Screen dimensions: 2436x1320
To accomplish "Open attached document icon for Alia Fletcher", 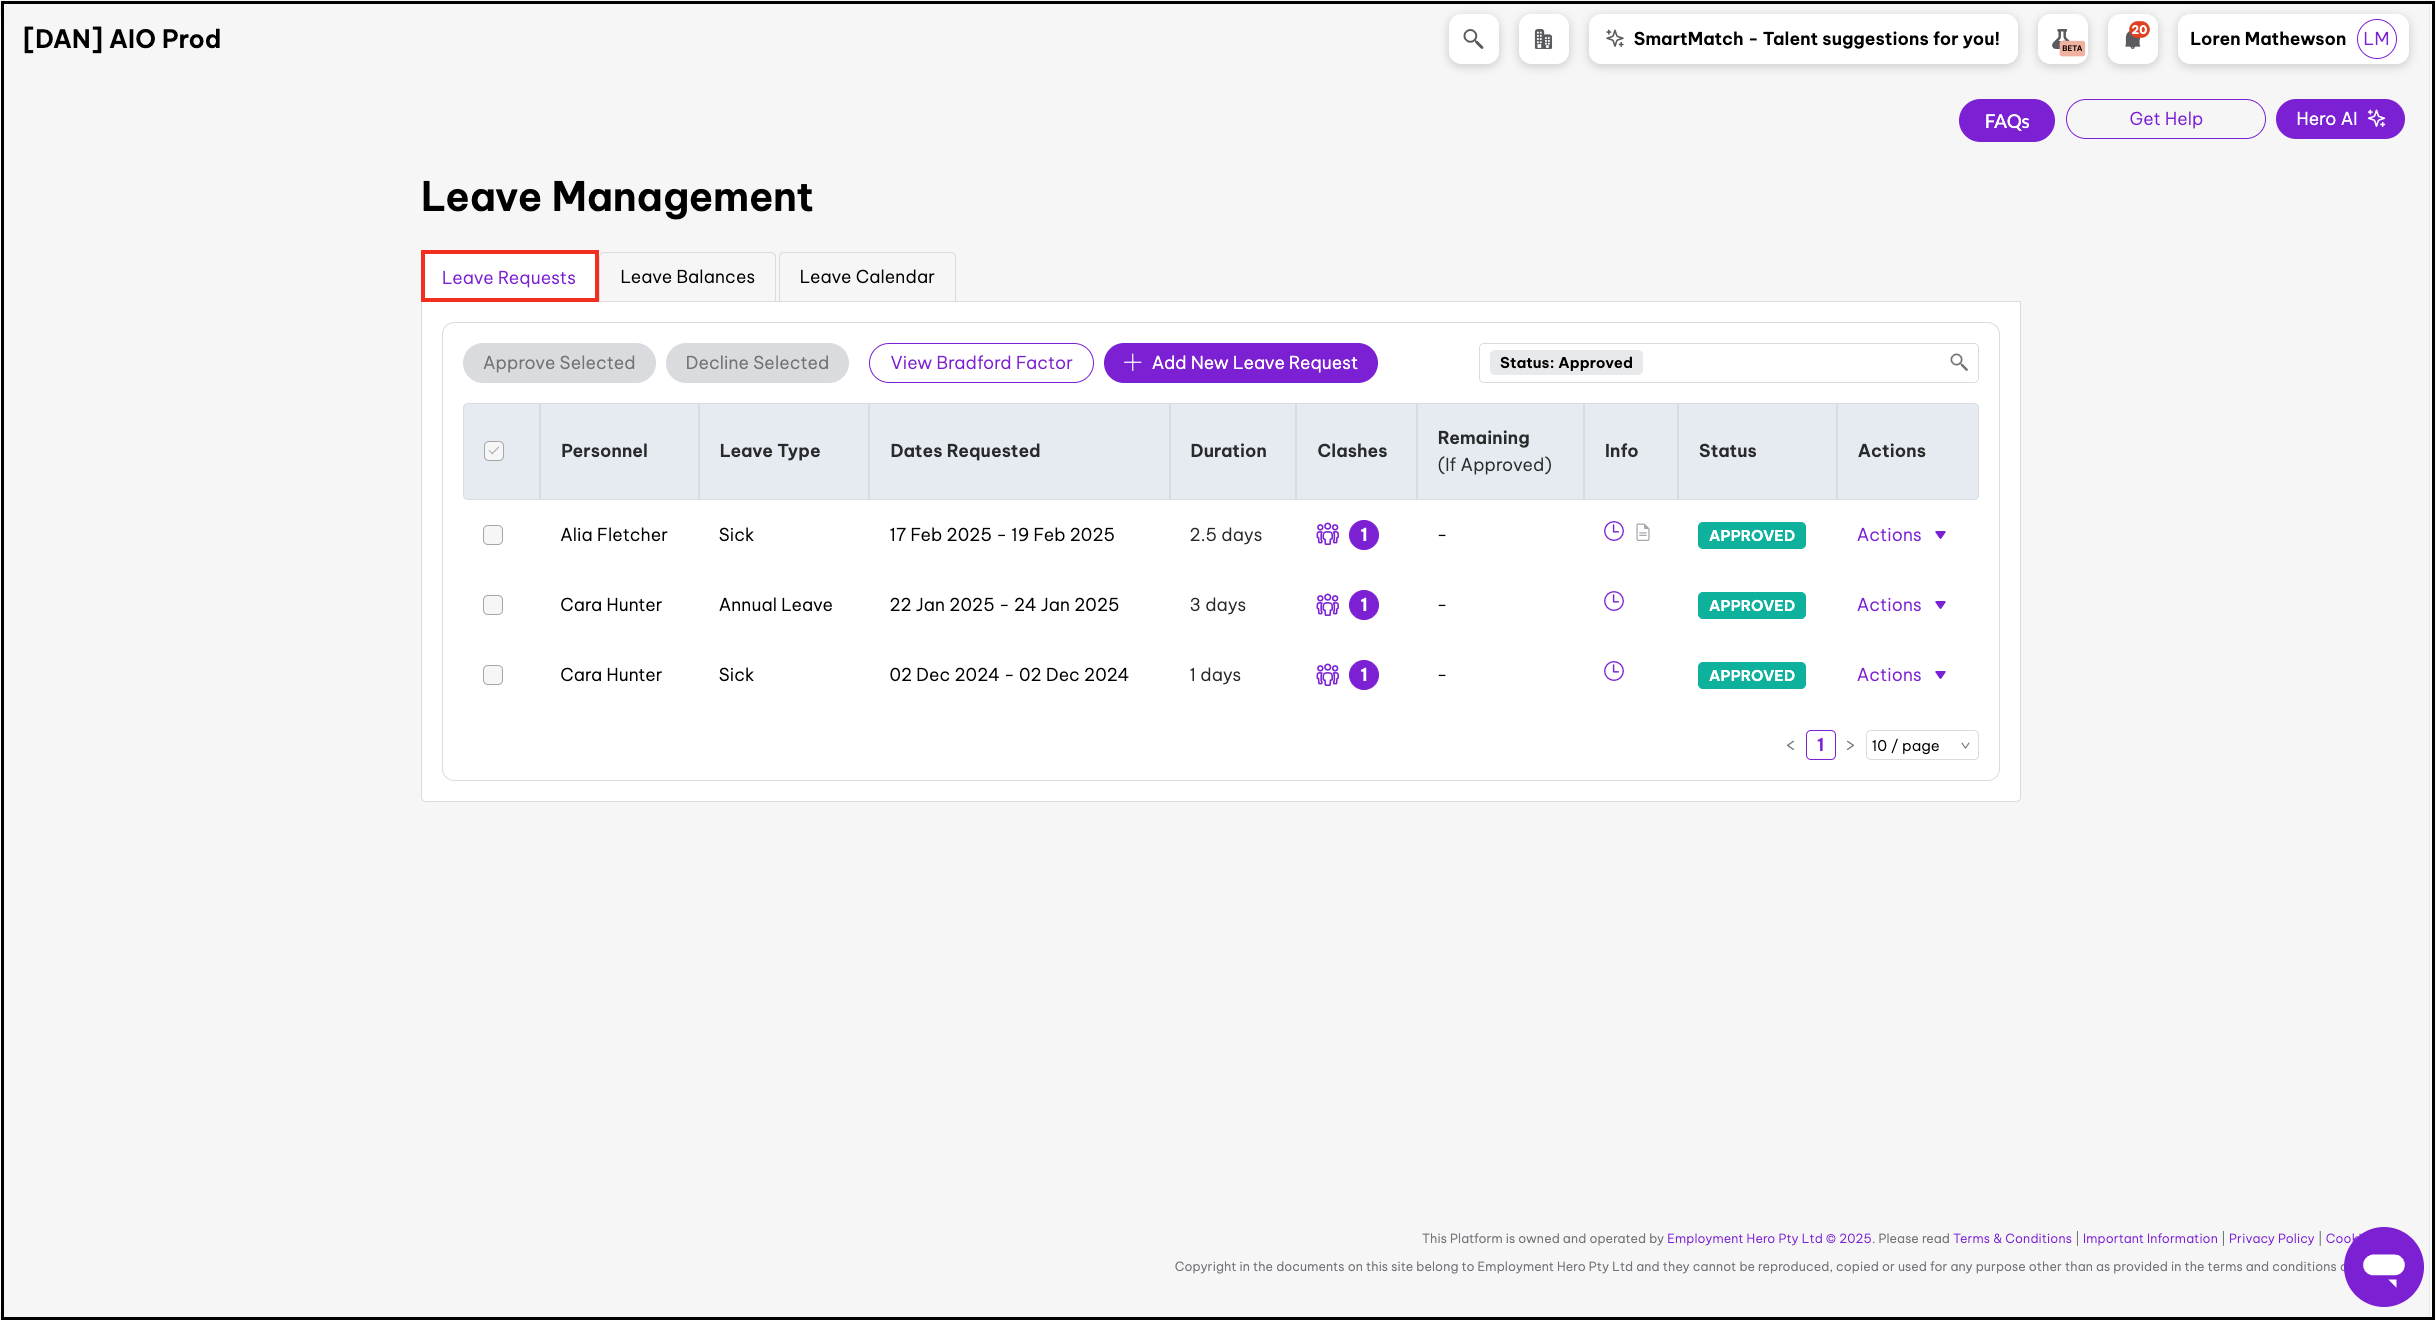I will click(x=1643, y=532).
